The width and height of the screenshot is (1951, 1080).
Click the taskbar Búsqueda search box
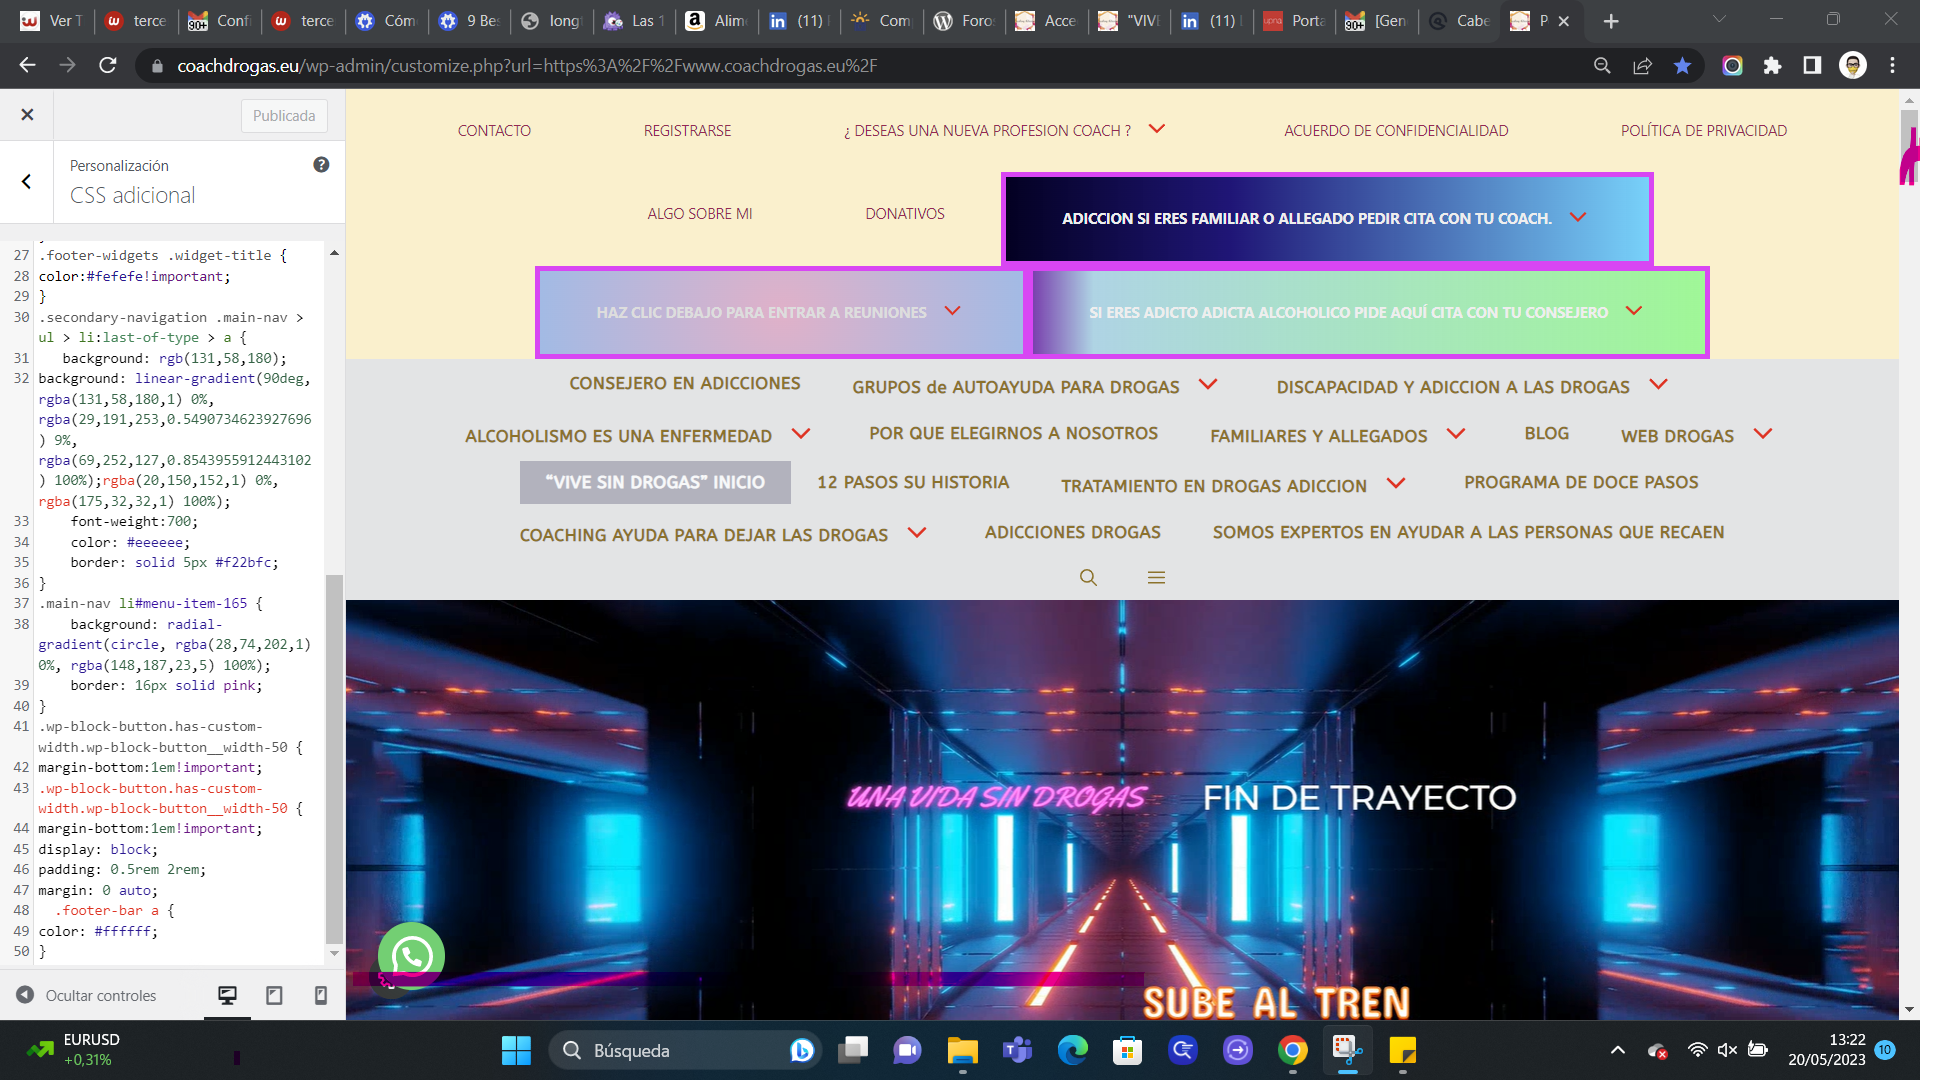[684, 1050]
